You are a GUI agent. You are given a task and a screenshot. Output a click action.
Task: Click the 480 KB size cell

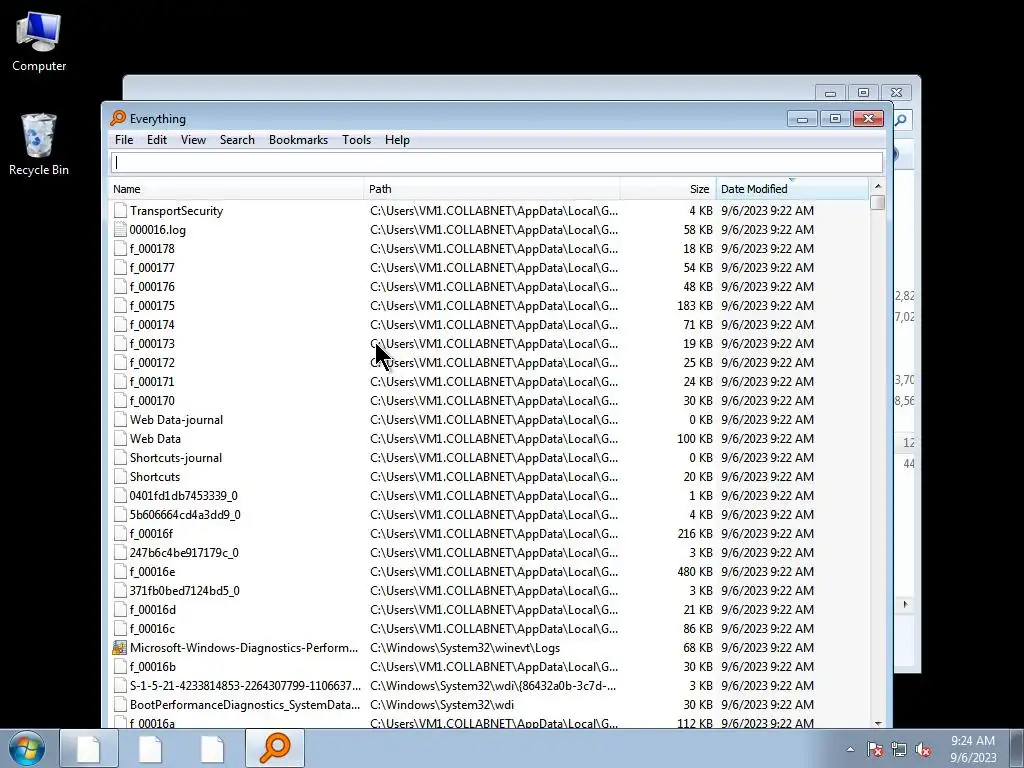(x=695, y=571)
